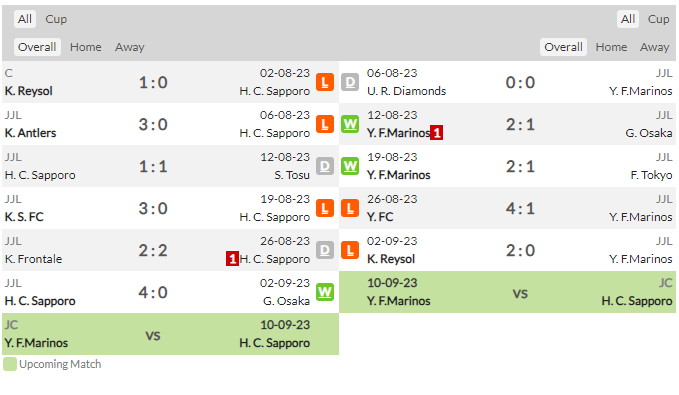Switch left panel to Home matches
Screen dimensions: 679x395
[x=86, y=47]
